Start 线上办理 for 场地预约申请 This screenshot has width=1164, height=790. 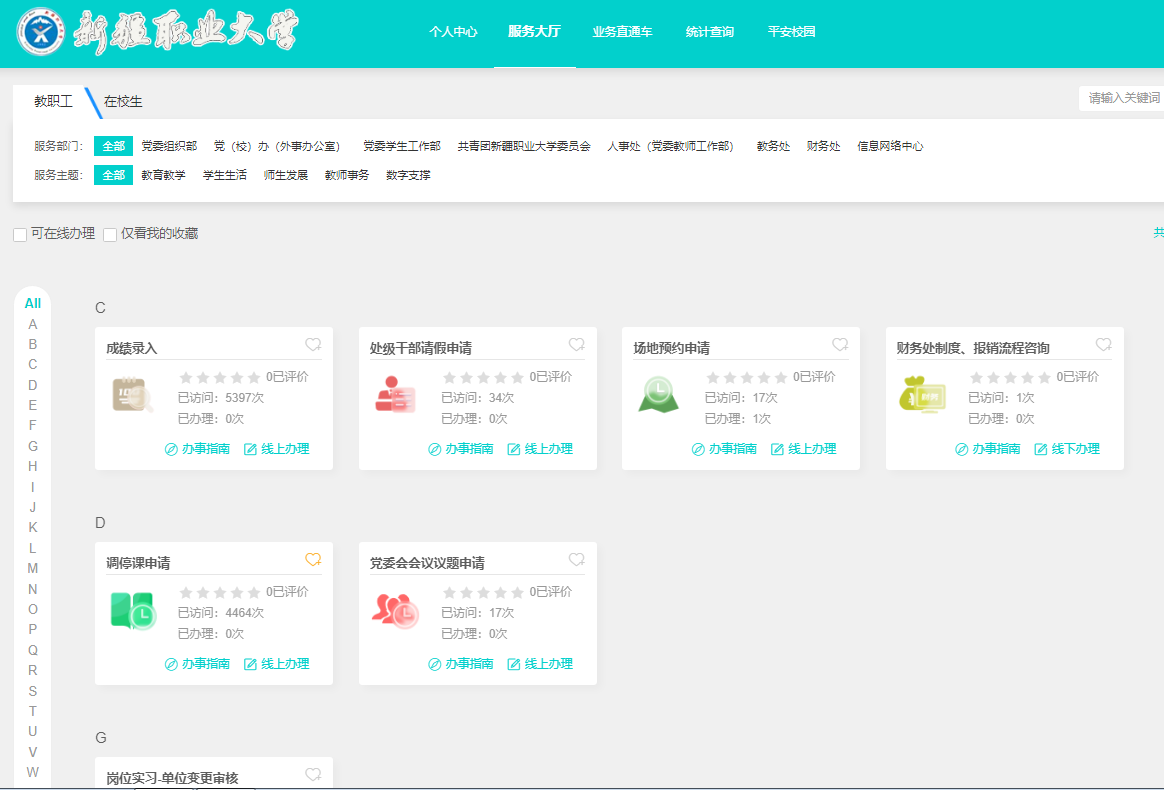[804, 448]
